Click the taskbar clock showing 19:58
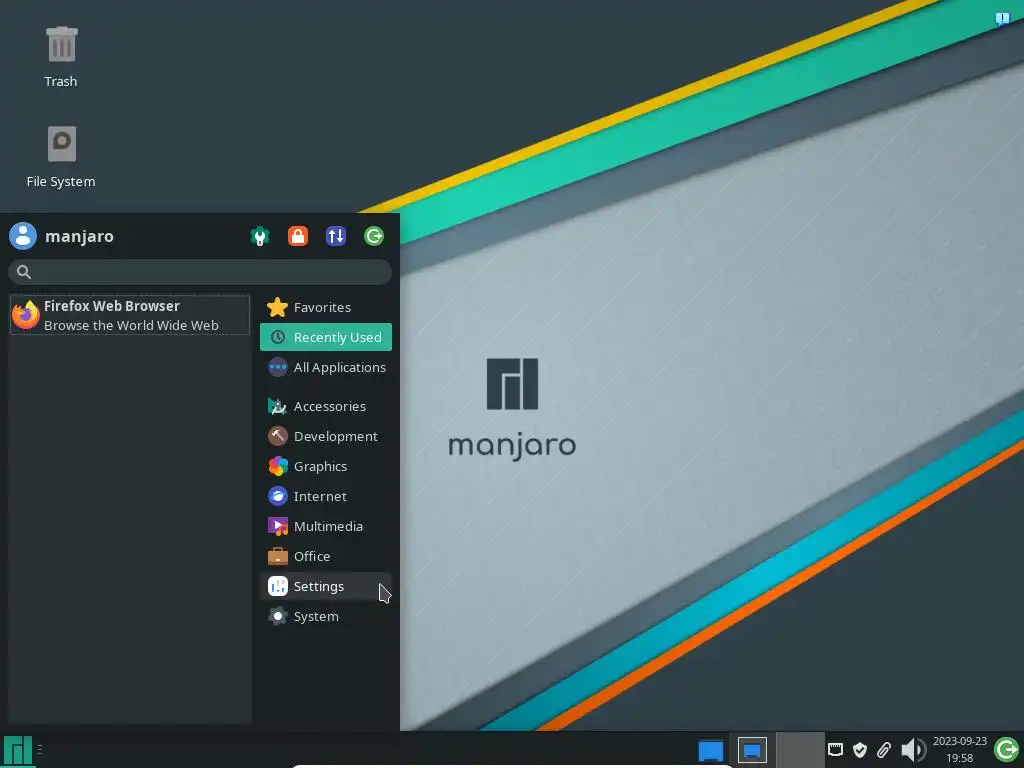 coord(959,750)
